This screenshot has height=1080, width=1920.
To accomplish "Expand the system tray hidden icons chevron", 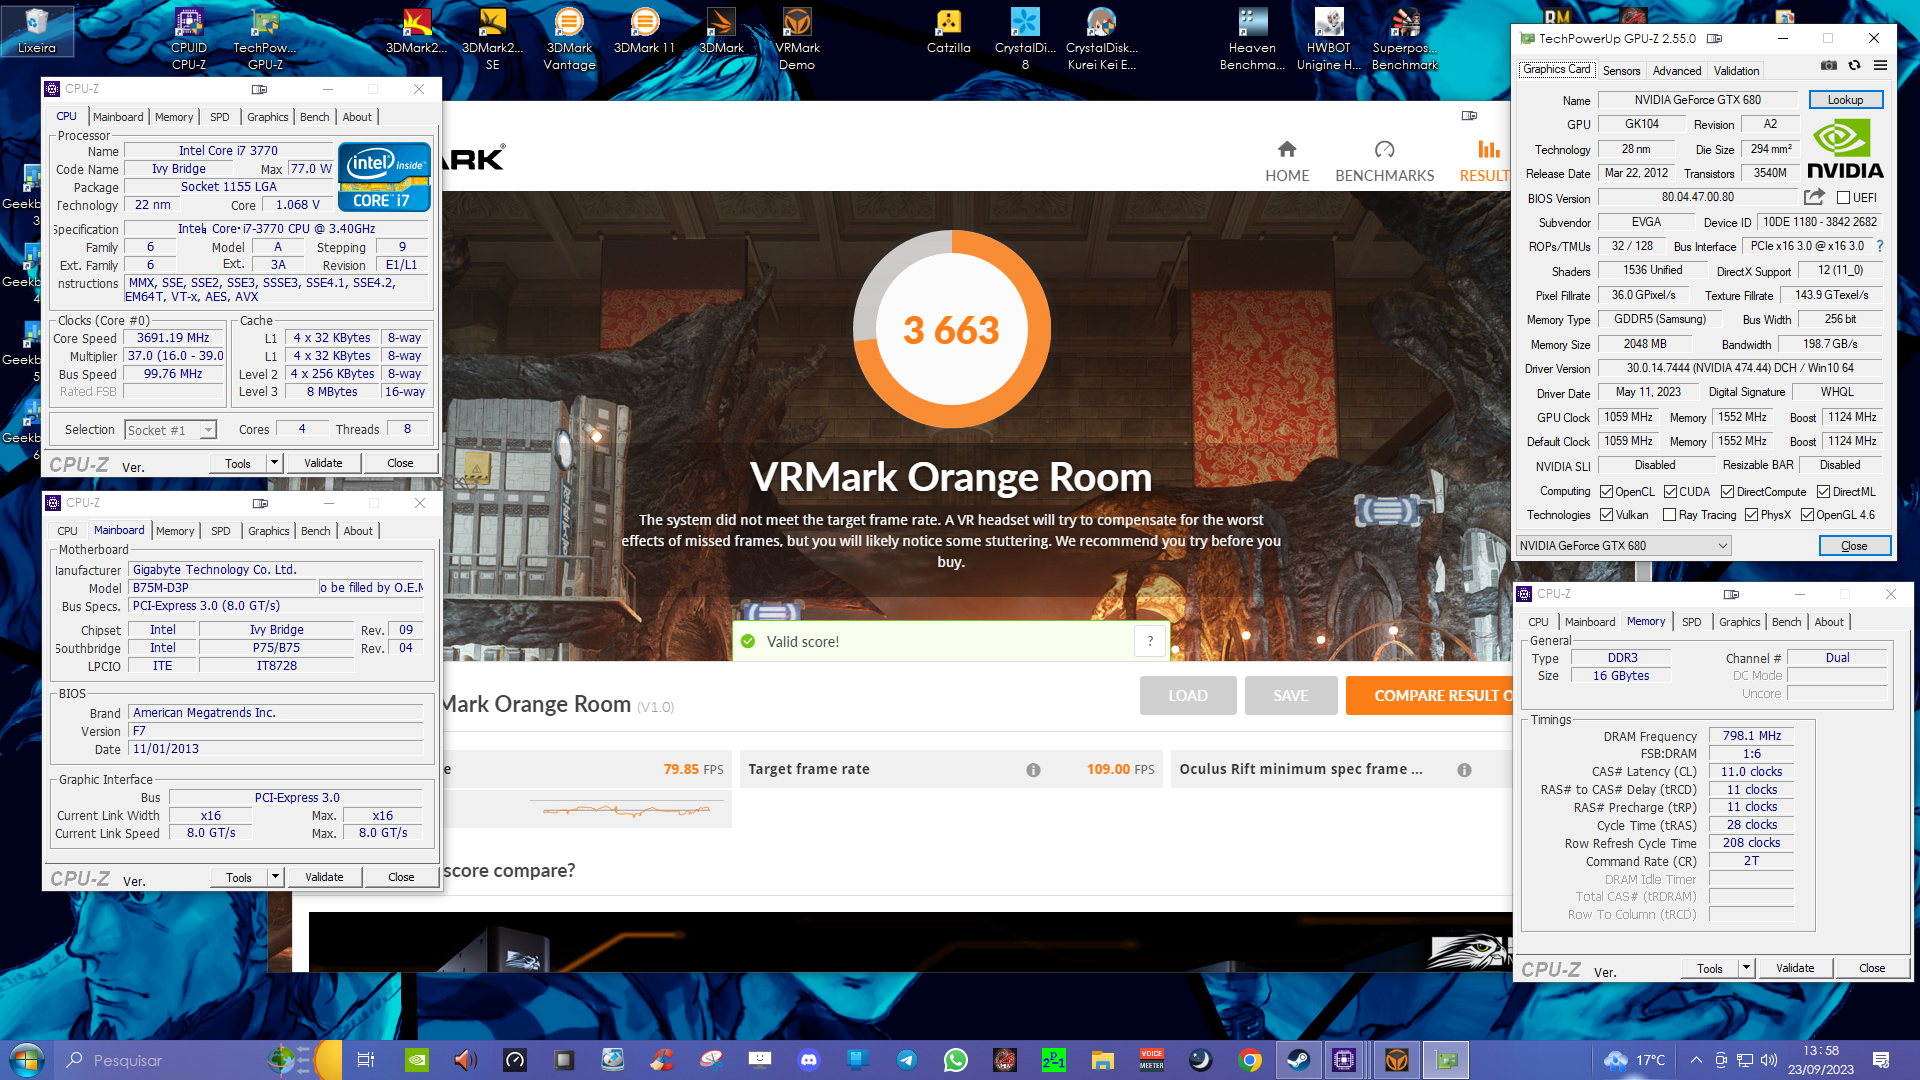I will coord(1696,1060).
